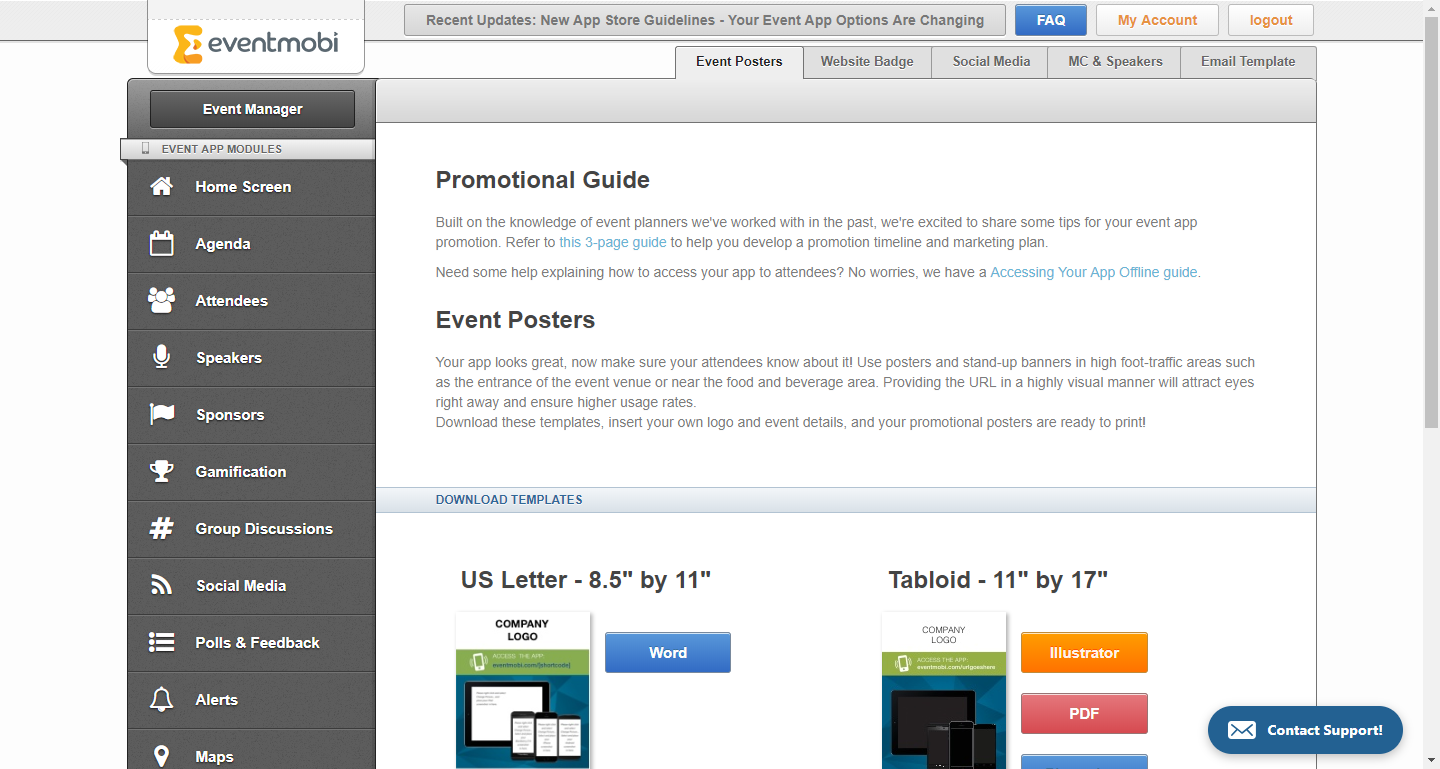Open the Website Badge tab
Image resolution: width=1440 pixels, height=769 pixels.
[x=867, y=62]
